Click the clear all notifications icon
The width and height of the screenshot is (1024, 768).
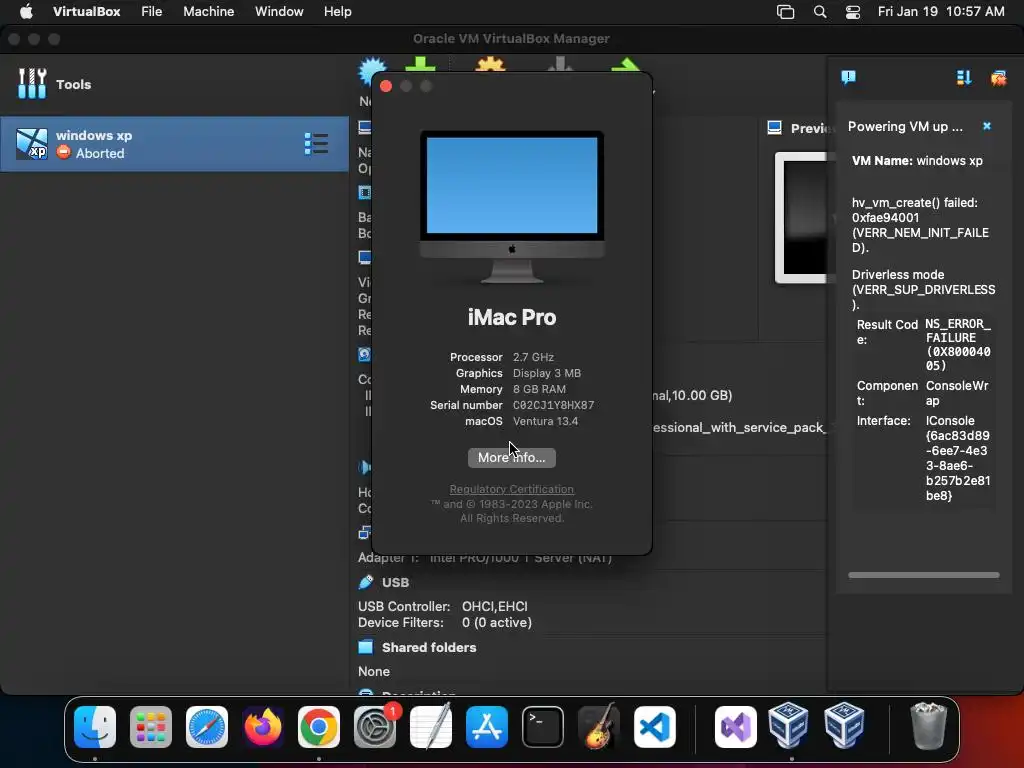(x=999, y=78)
